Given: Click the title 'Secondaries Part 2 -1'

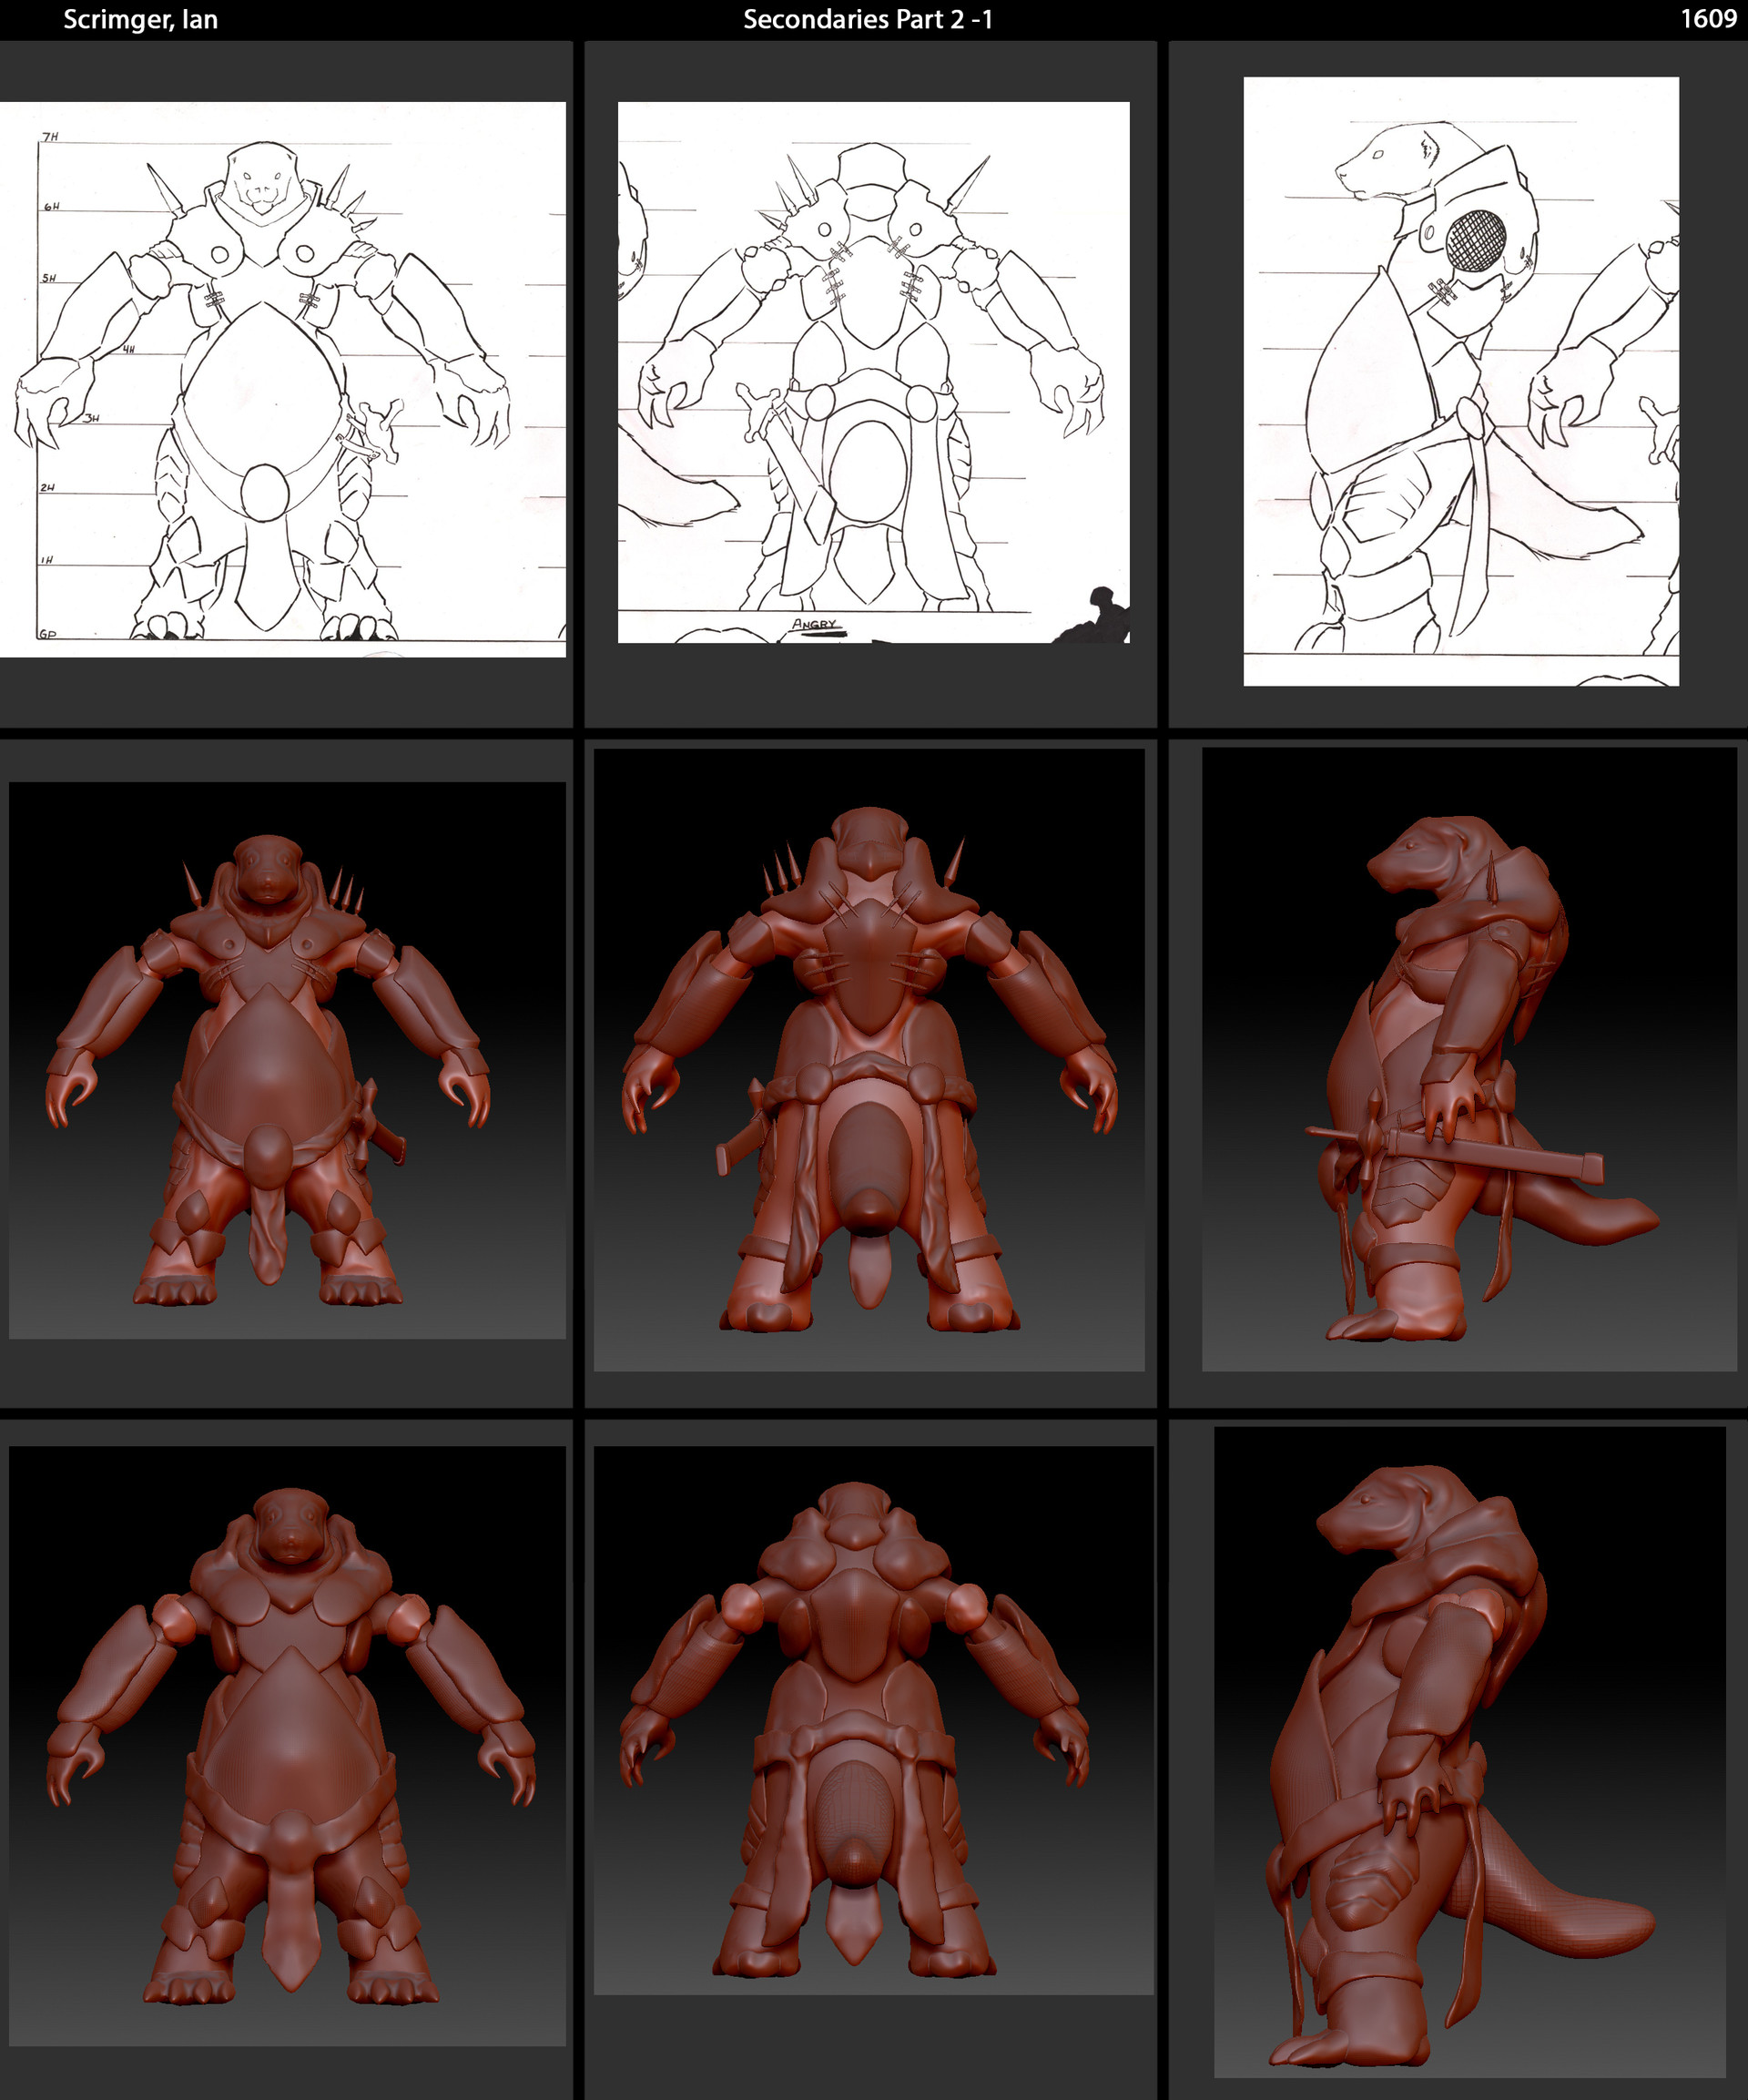Looking at the screenshot, I should click(x=874, y=17).
